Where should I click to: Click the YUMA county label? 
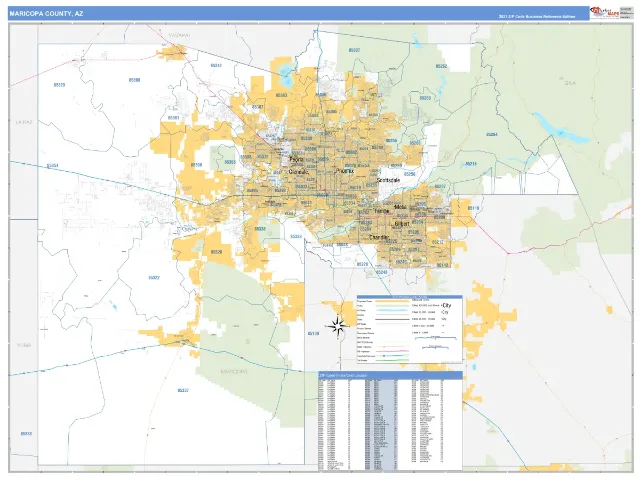pyautogui.click(x=24, y=345)
